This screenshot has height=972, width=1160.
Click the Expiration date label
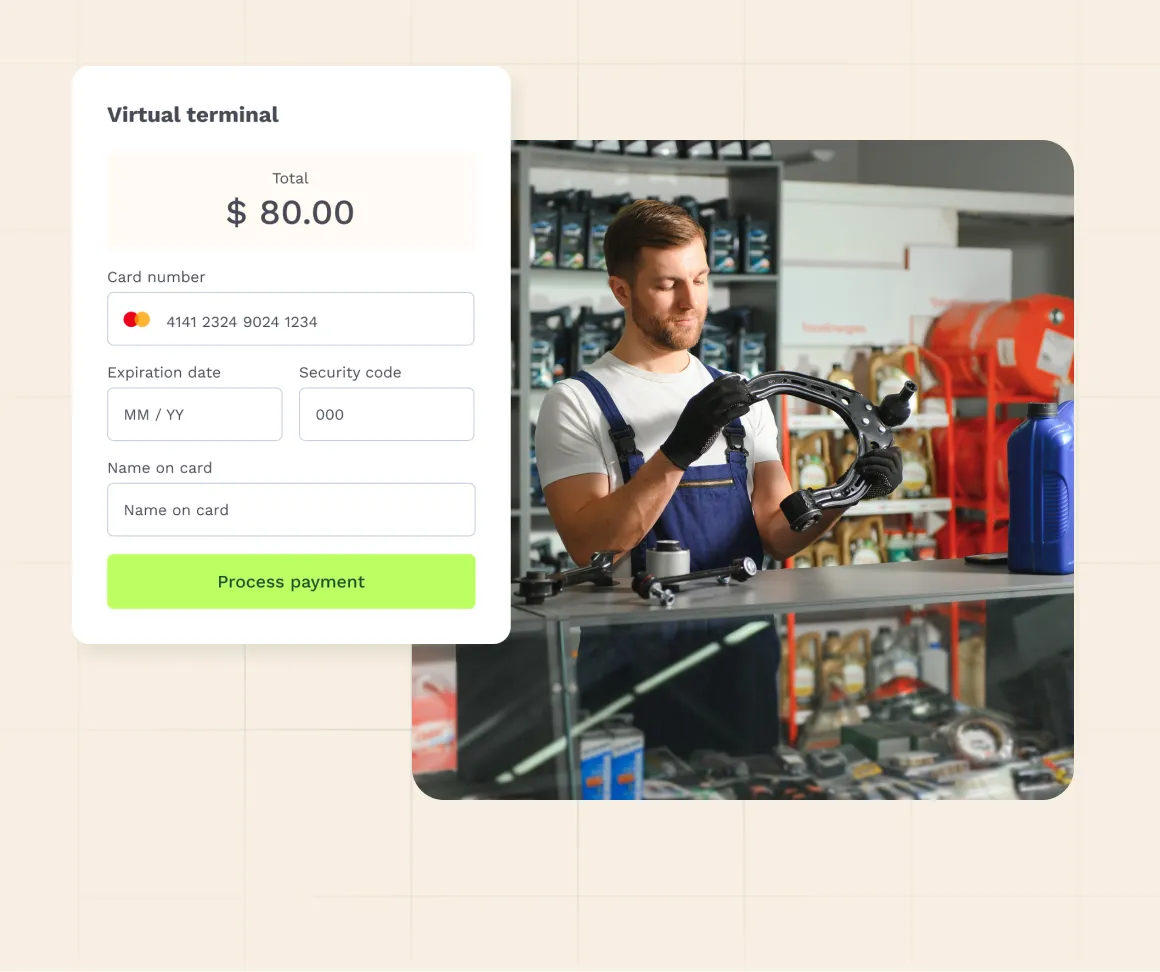164,372
